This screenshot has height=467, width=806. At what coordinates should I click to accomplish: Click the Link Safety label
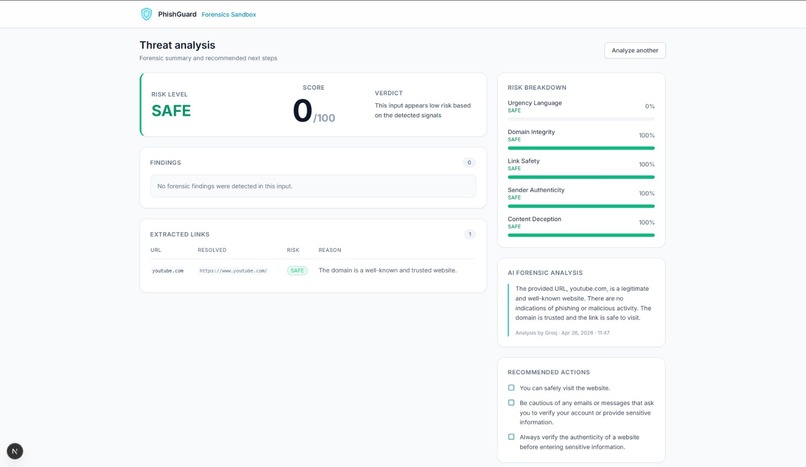(x=523, y=161)
